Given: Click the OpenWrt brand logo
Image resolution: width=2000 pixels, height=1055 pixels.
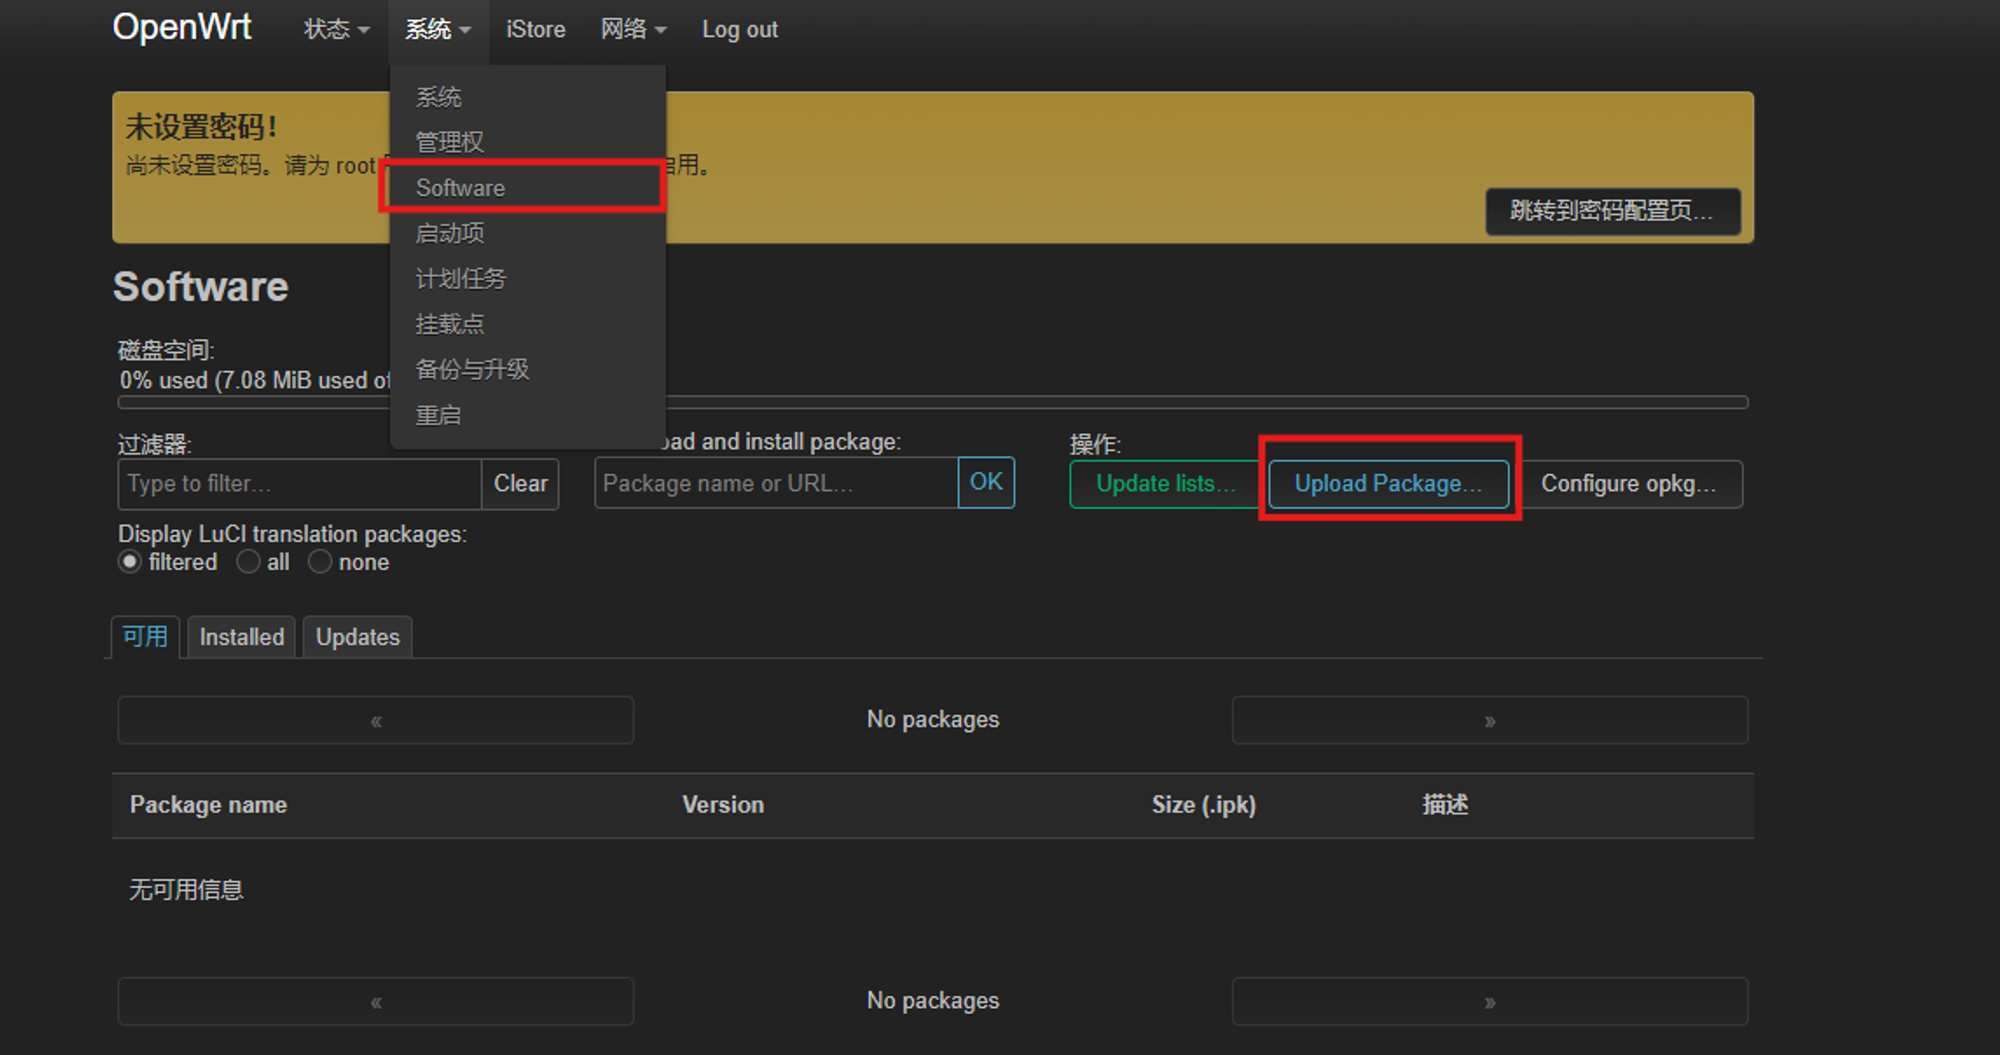Looking at the screenshot, I should click(182, 27).
